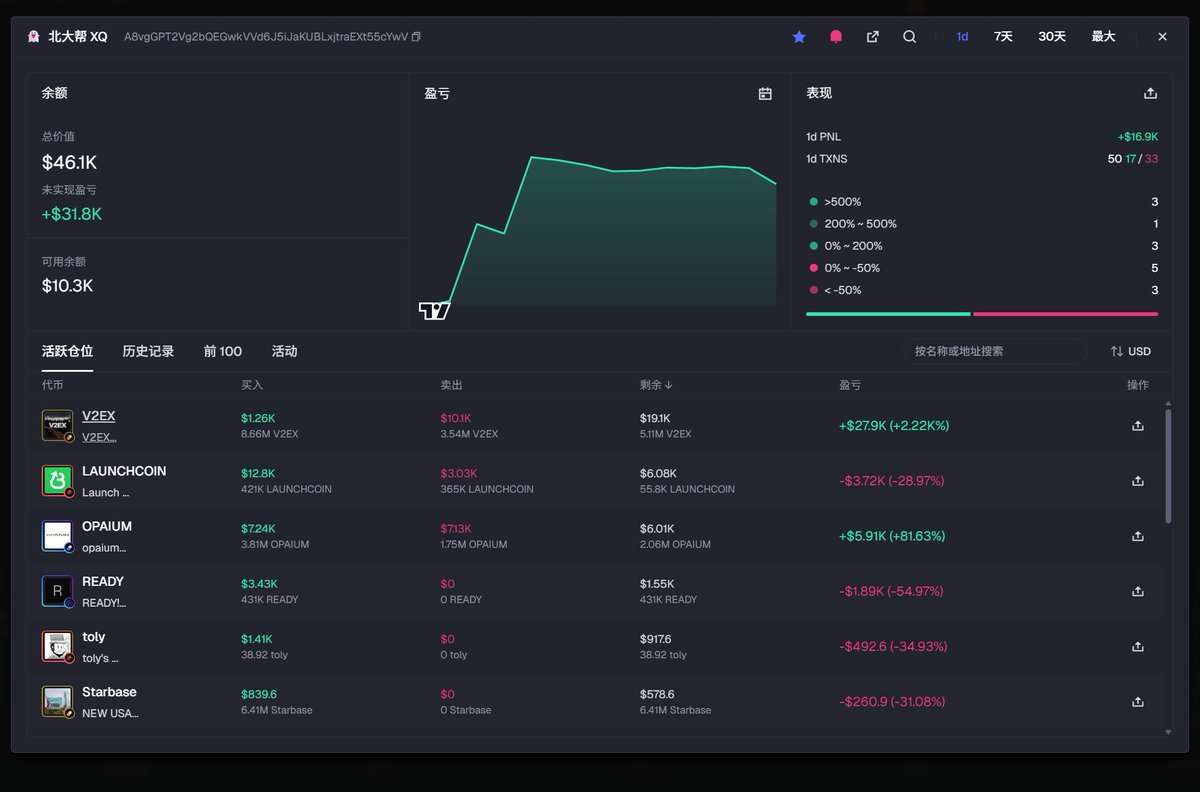Share the V2EX position row
The width and height of the screenshot is (1200, 792).
(x=1137, y=426)
